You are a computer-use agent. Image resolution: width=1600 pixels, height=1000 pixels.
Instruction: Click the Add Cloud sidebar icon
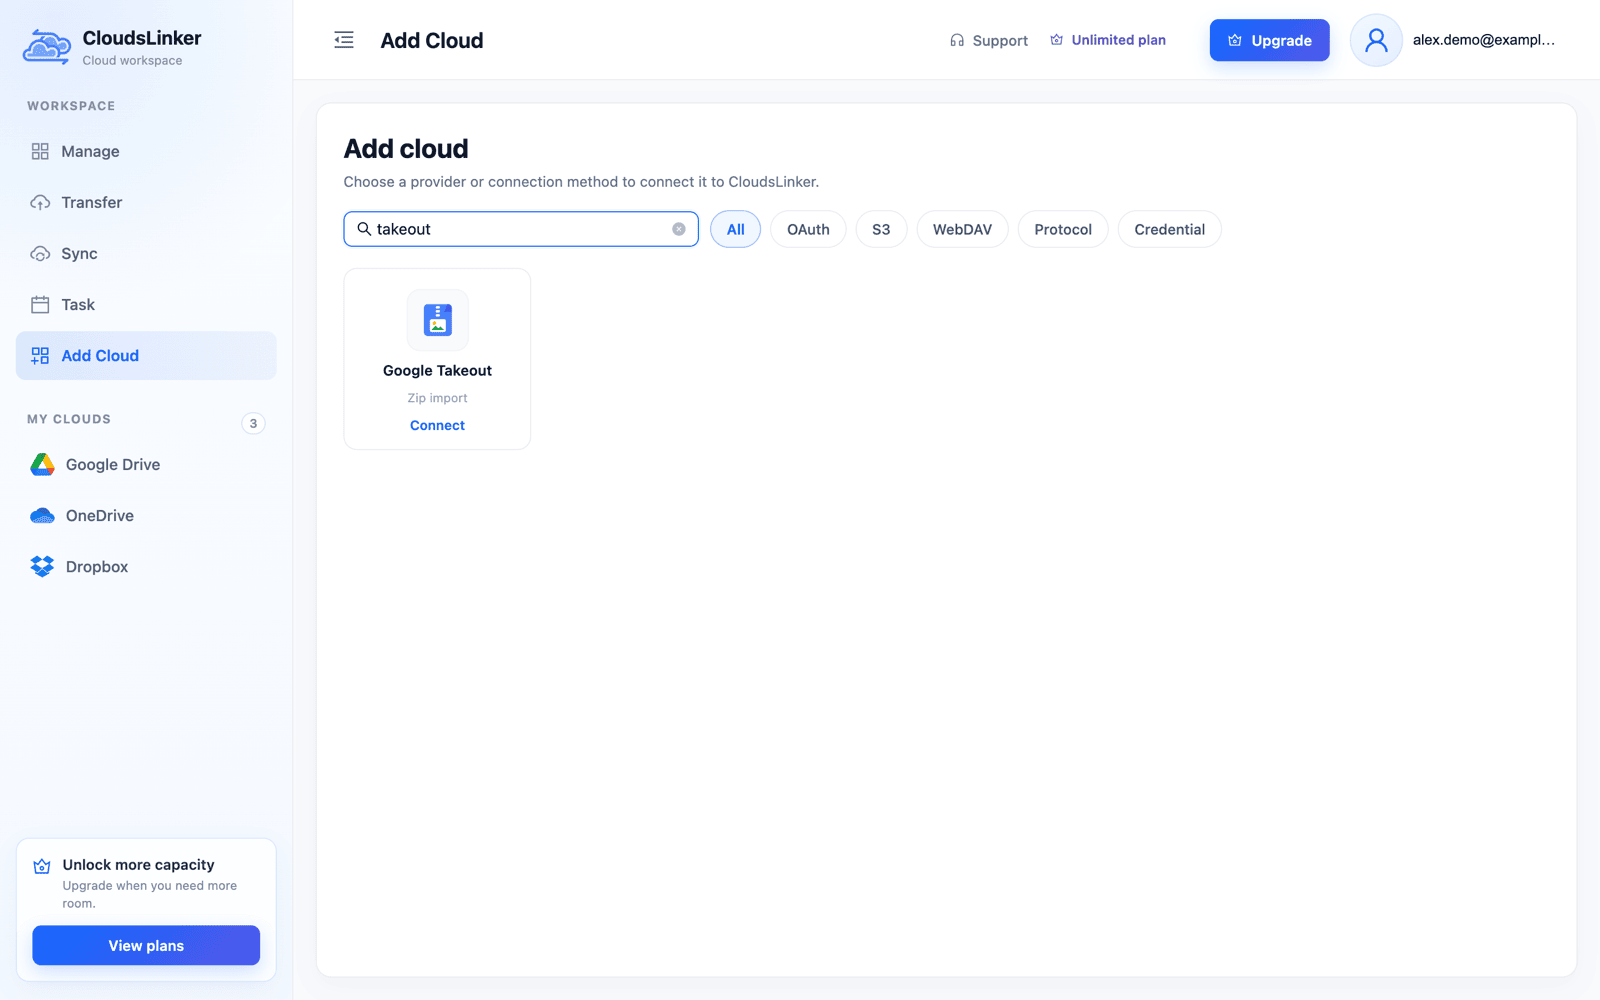pos(40,355)
